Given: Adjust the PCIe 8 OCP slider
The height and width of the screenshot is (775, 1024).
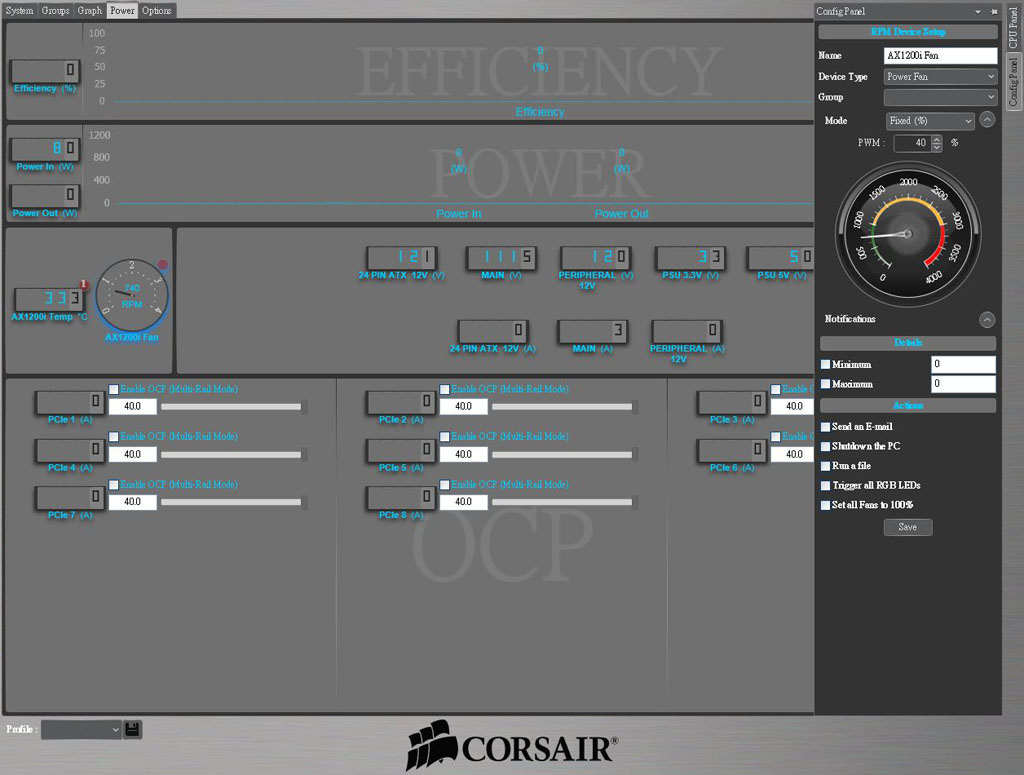Looking at the screenshot, I should 565,502.
